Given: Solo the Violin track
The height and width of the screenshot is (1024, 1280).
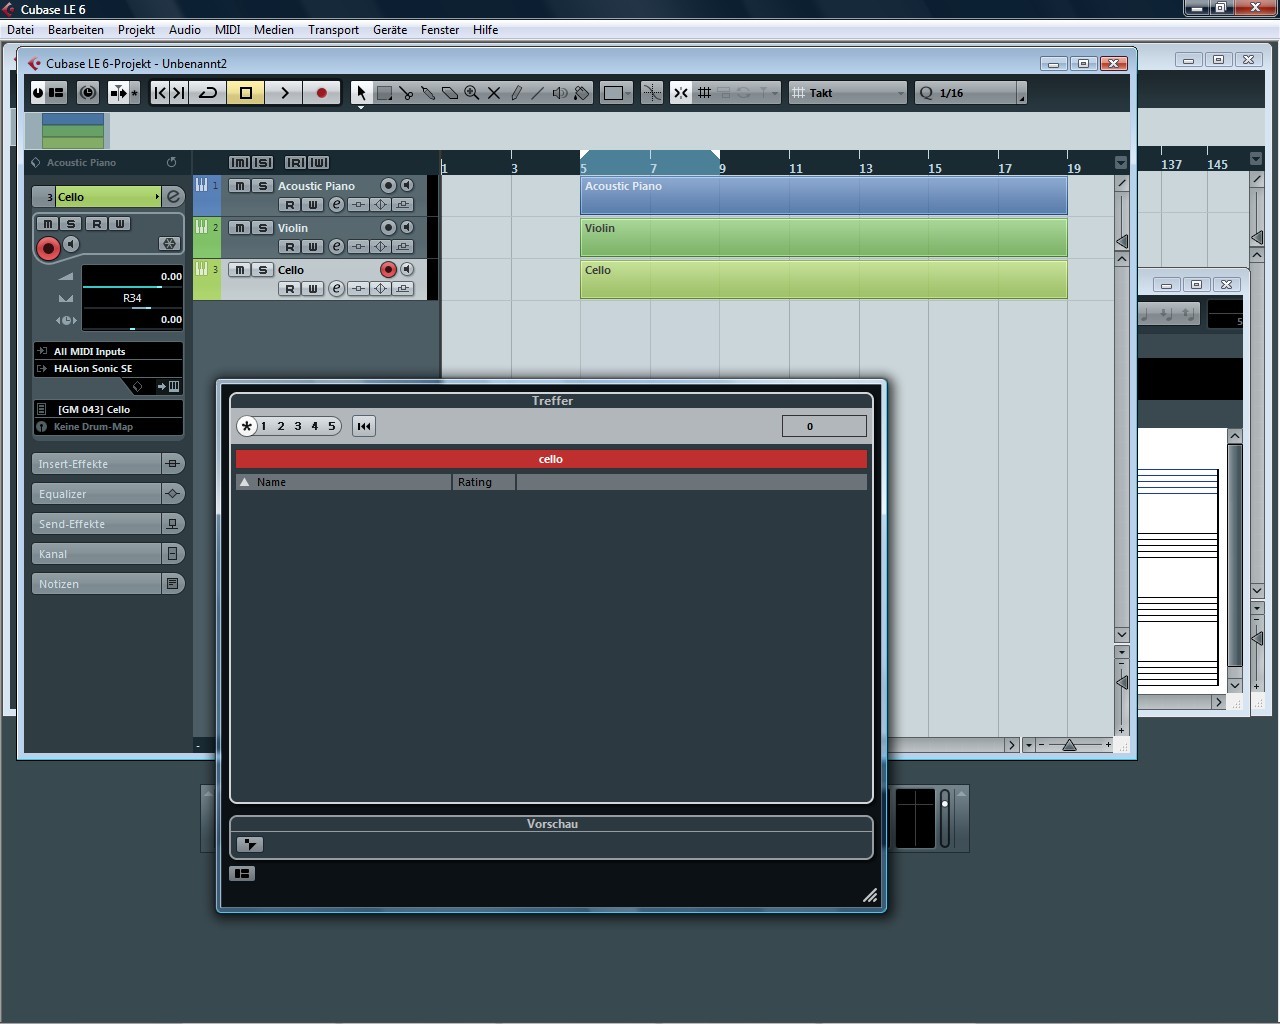Looking at the screenshot, I should 263,228.
